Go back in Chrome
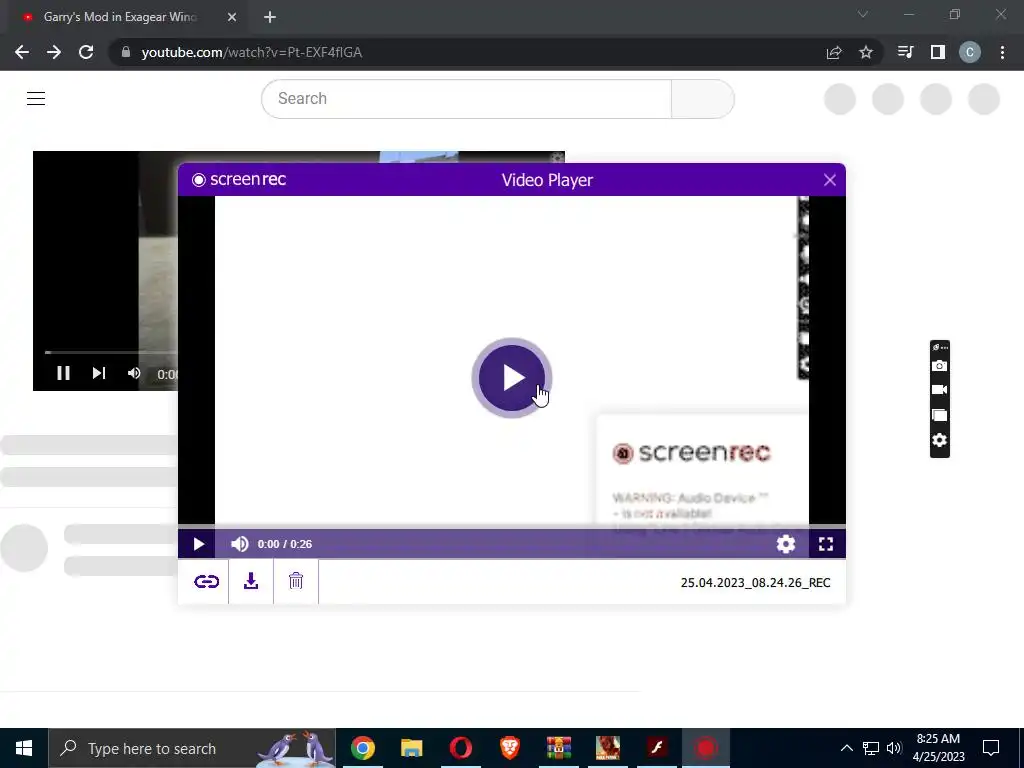Screen dimensions: 1024x768 coord(22,52)
